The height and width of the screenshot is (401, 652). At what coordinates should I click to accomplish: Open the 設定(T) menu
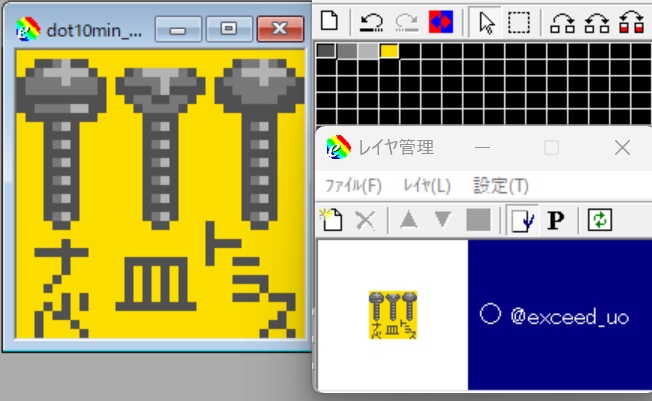(x=501, y=186)
